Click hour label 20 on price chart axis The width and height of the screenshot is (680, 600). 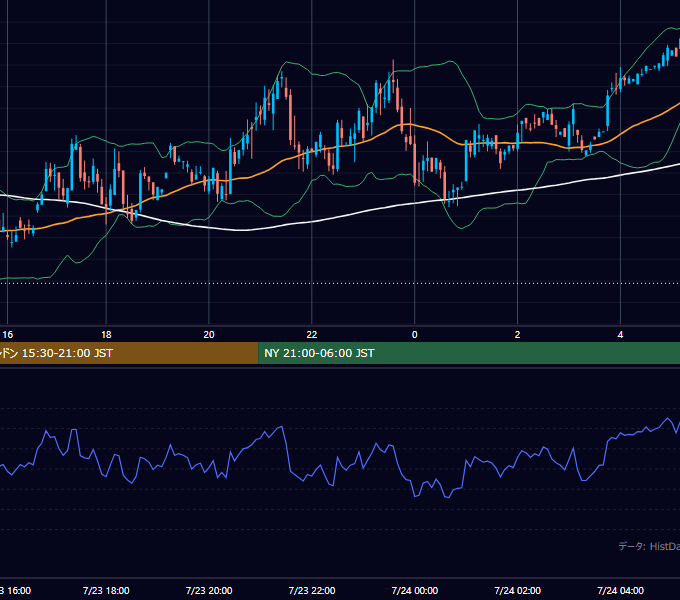(x=209, y=335)
